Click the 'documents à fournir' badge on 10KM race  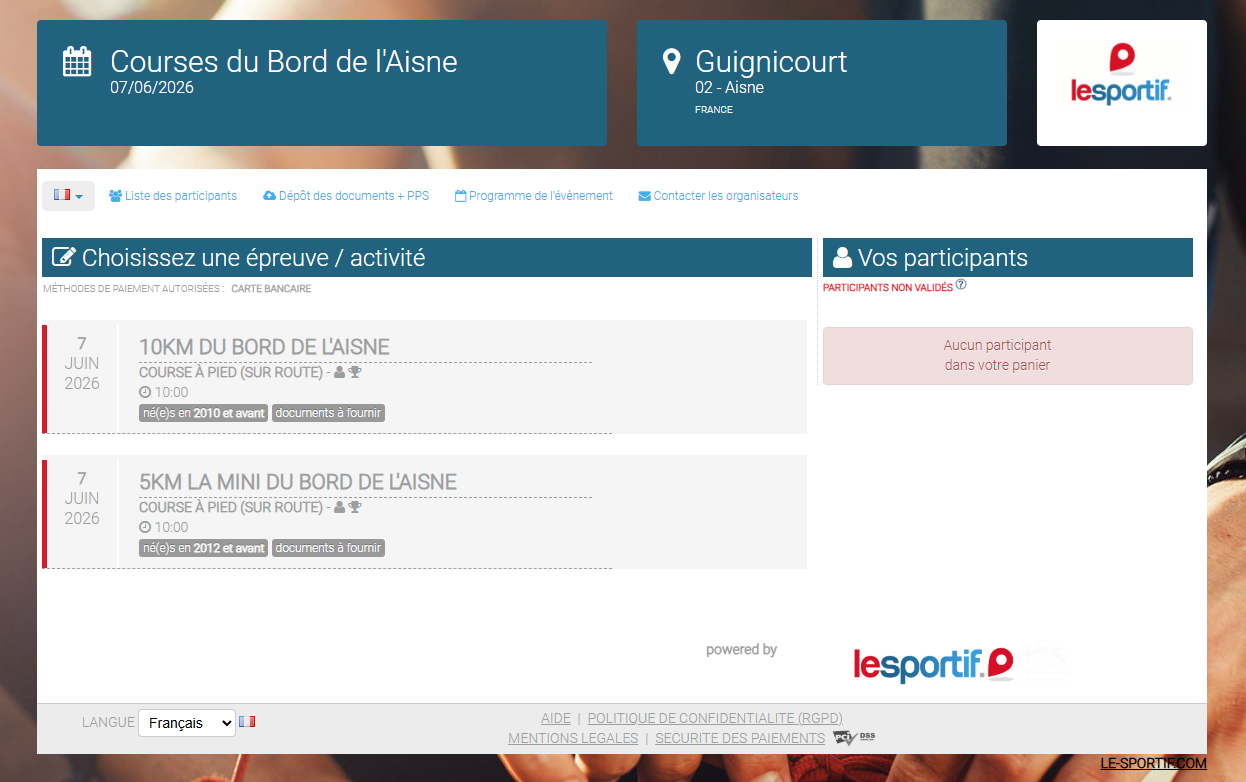328,413
